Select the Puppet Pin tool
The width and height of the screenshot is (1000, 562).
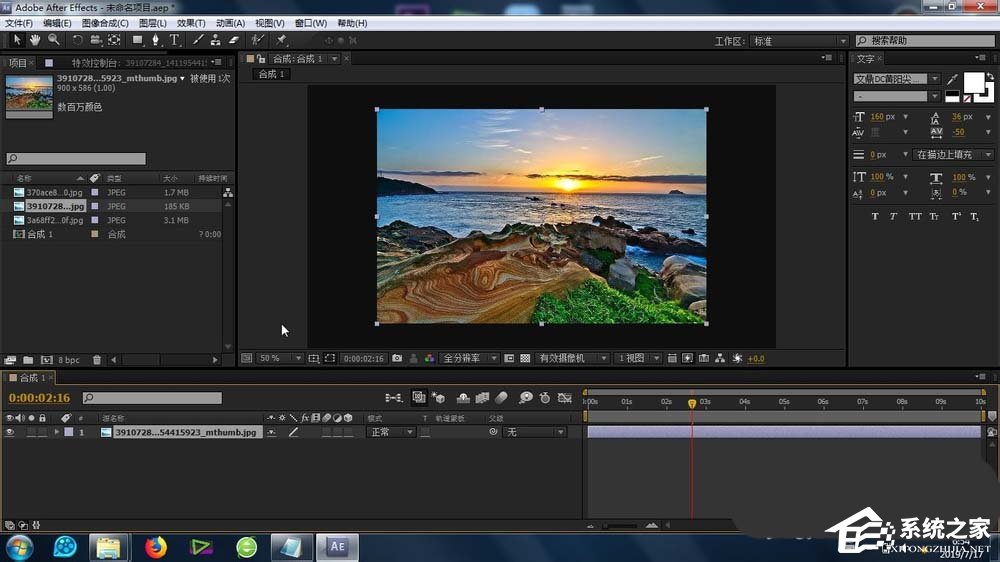pos(281,40)
